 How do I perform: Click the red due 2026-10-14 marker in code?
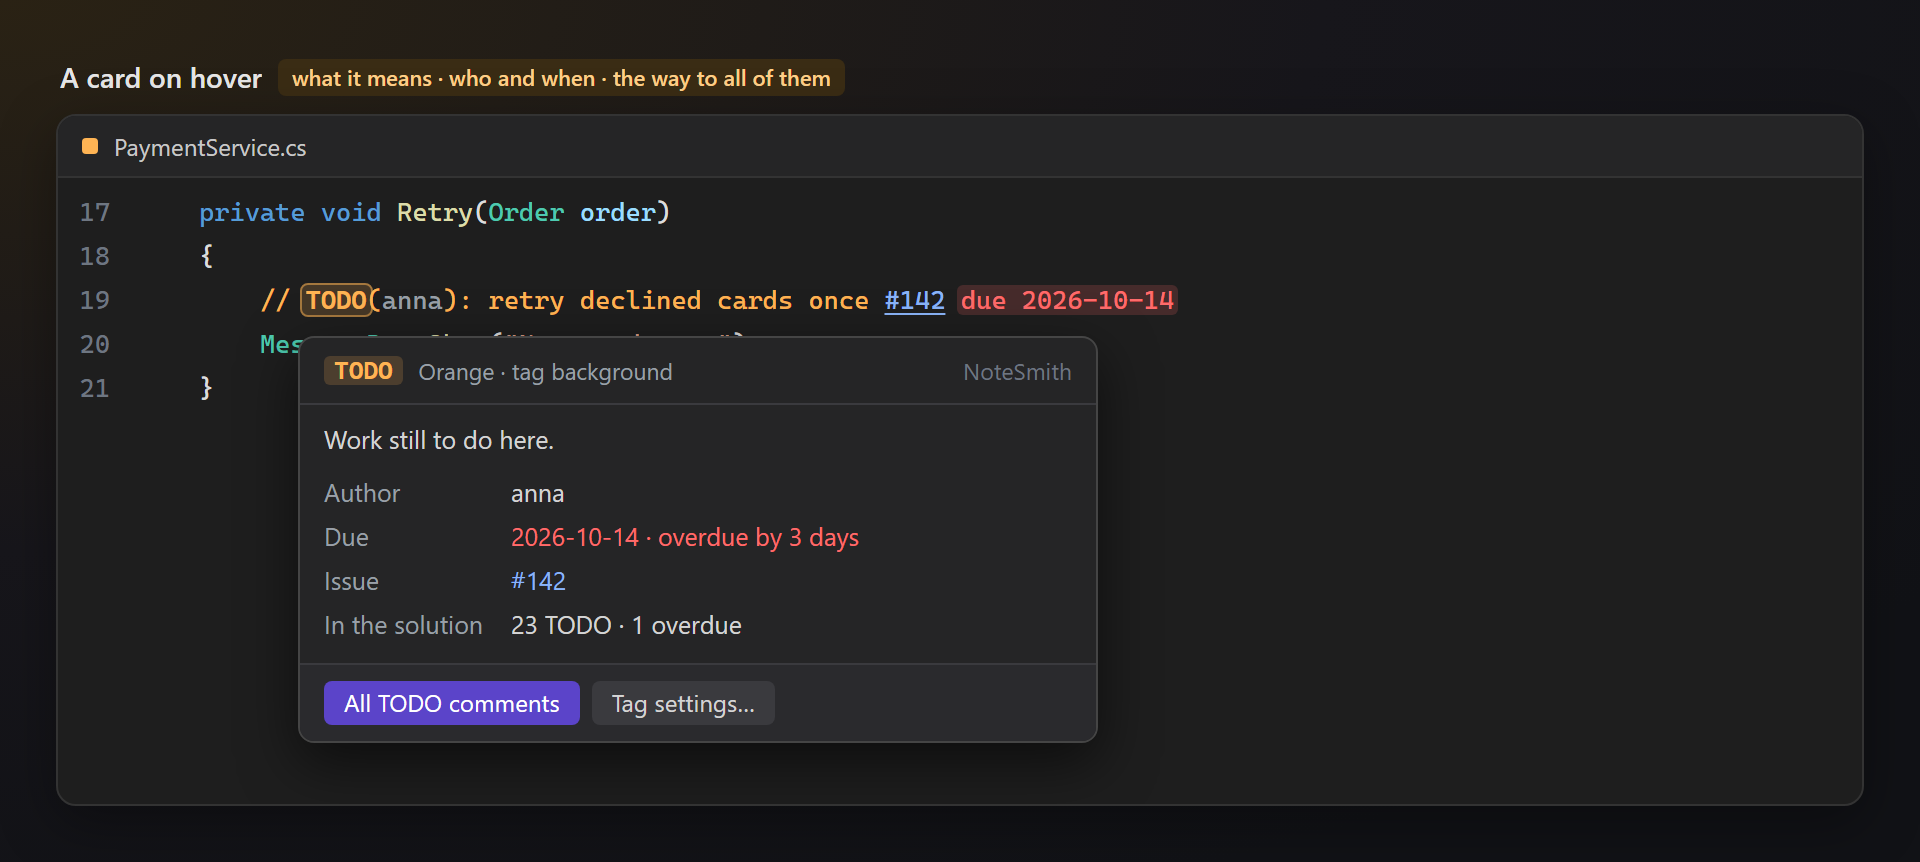[x=1067, y=300]
